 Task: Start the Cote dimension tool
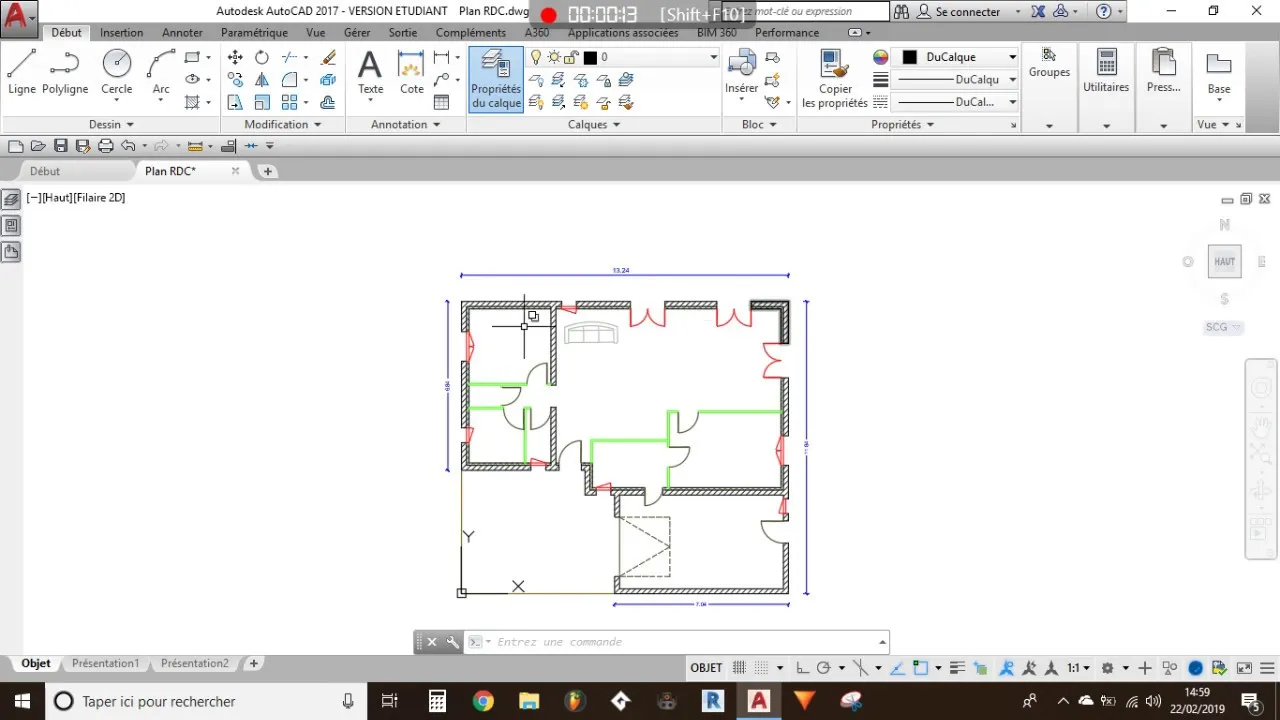click(x=412, y=72)
